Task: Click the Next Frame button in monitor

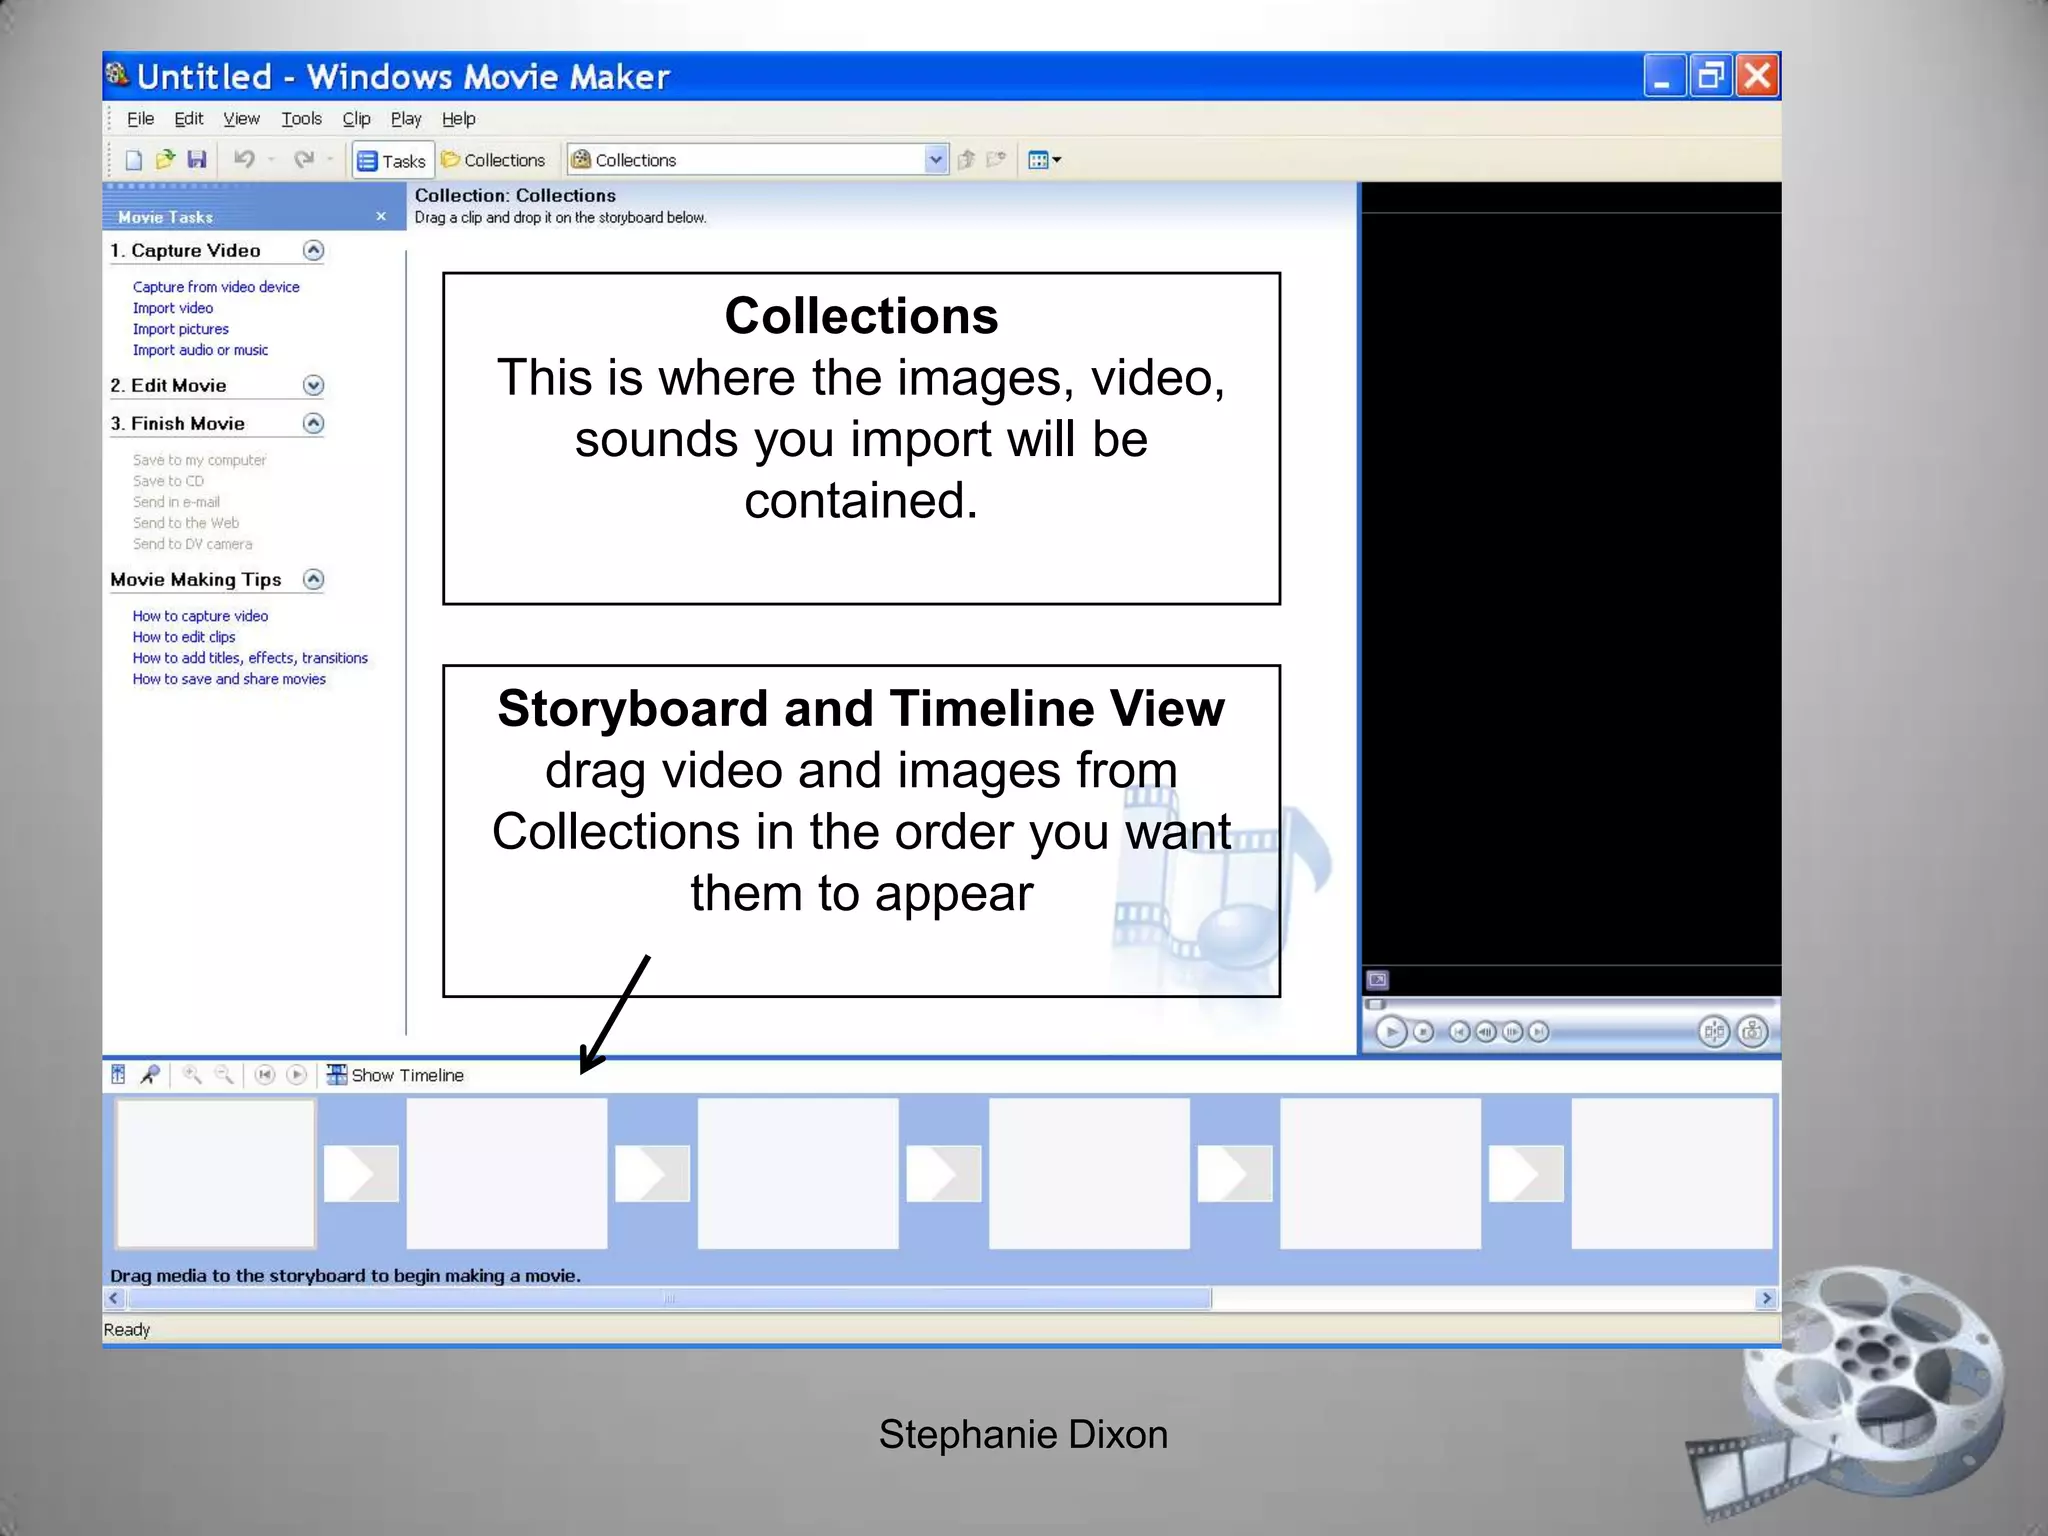Action: click(x=1512, y=1032)
